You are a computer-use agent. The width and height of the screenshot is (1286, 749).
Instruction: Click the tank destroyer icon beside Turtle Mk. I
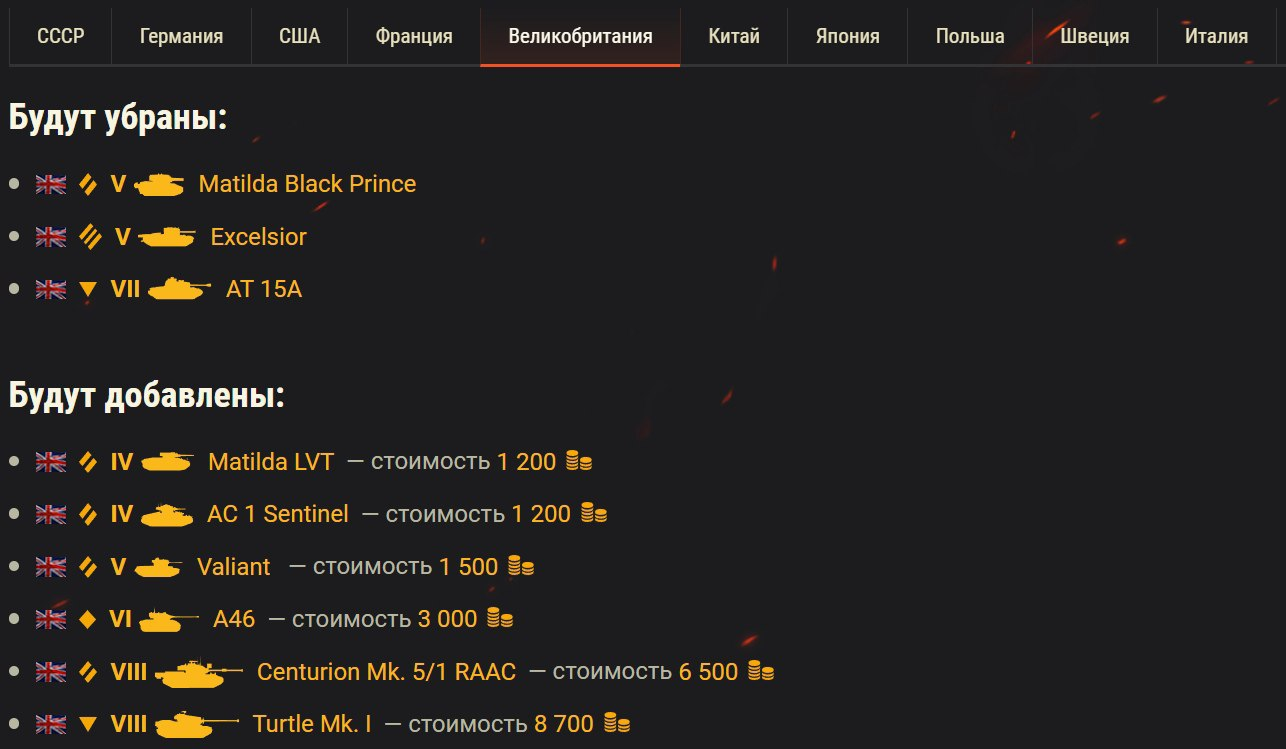pyautogui.click(x=196, y=723)
